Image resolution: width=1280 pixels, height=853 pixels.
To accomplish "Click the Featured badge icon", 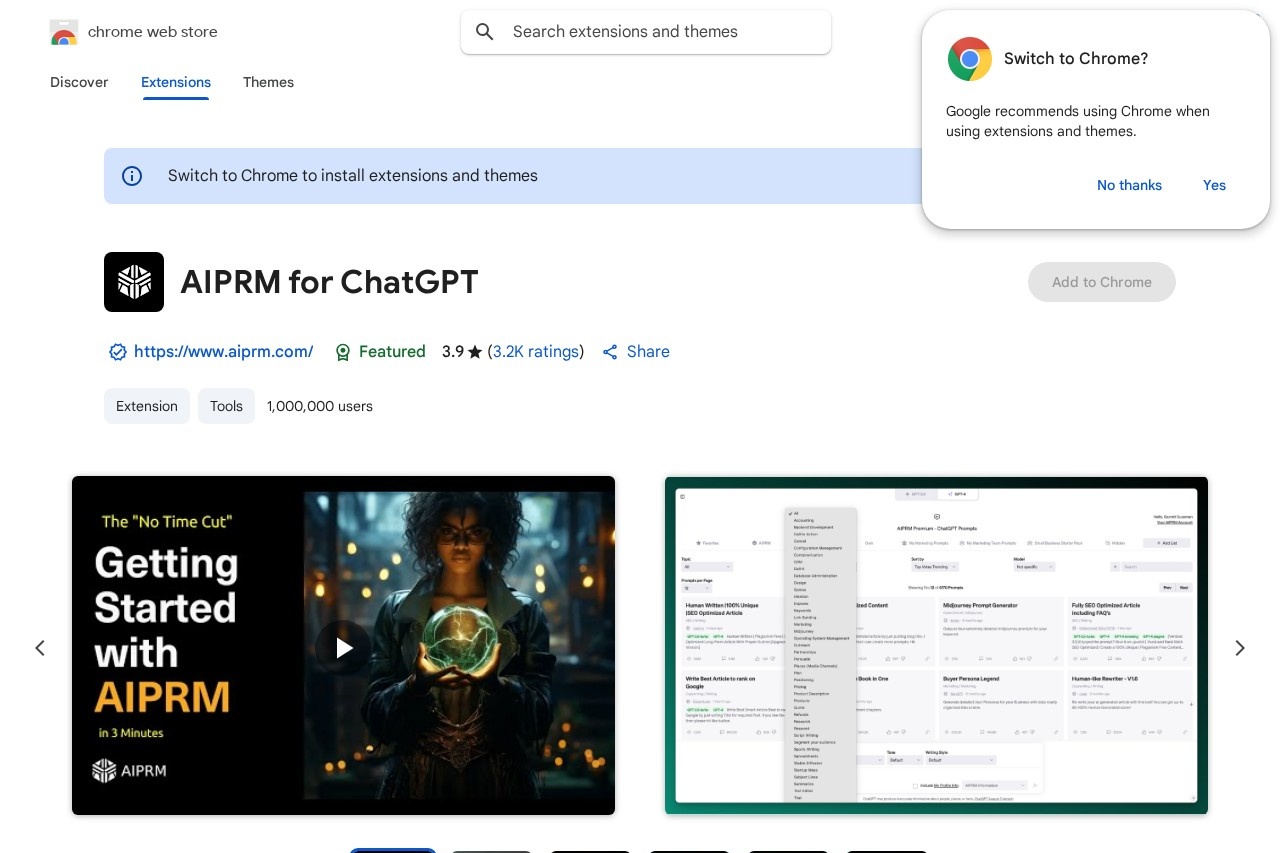I will [343, 352].
